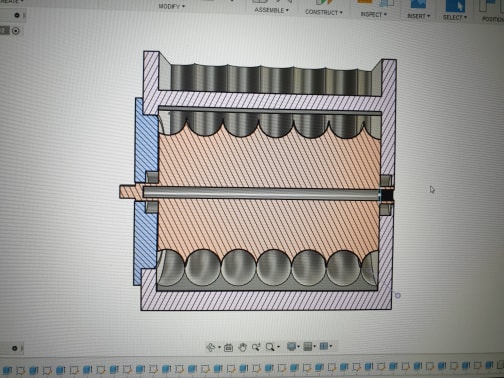Expand the Display Settings arrow
The image size is (504, 378).
click(x=299, y=346)
